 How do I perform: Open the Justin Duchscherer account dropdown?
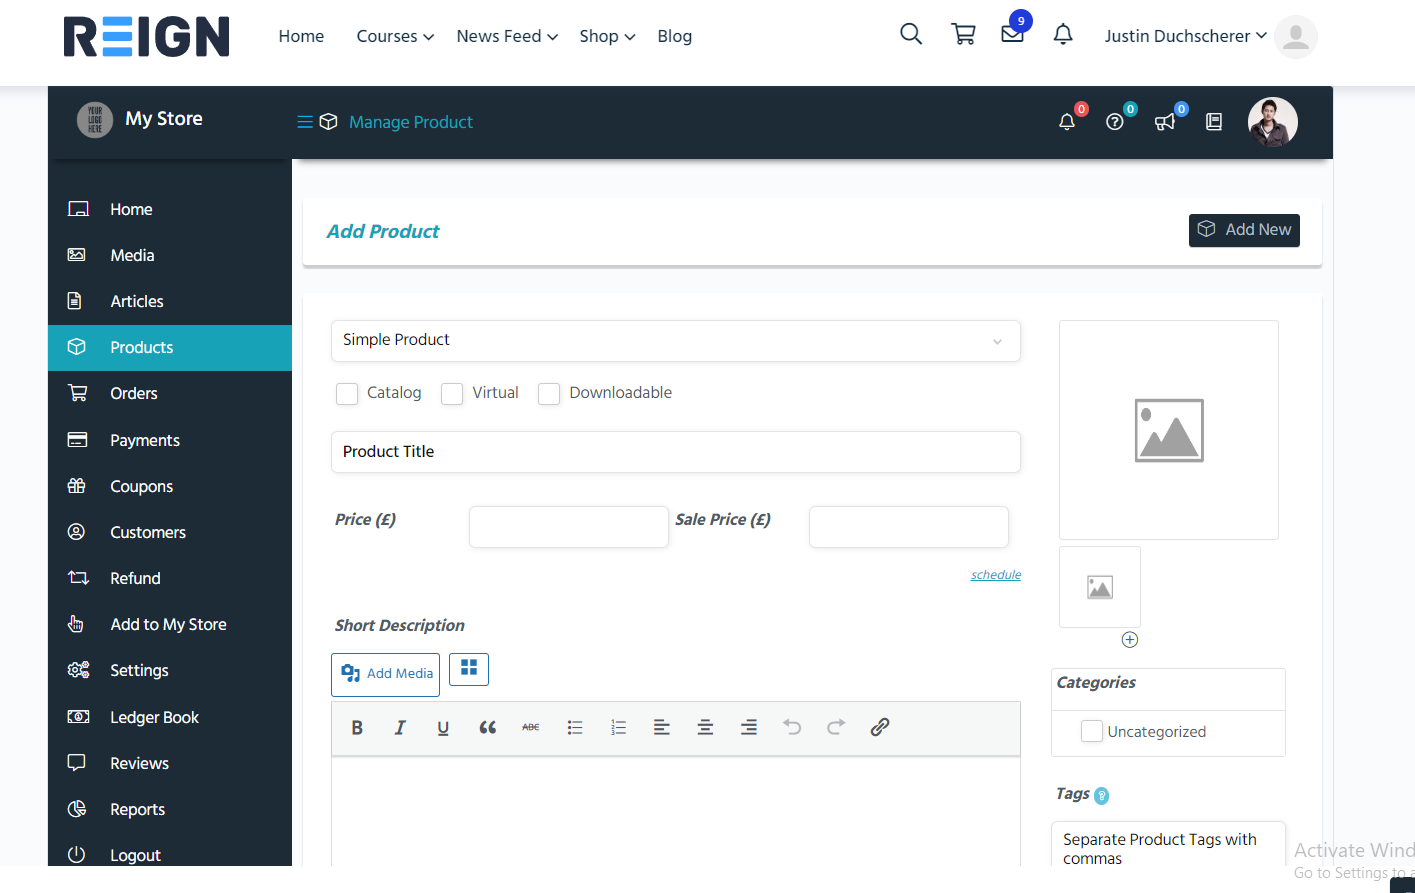tap(1185, 36)
